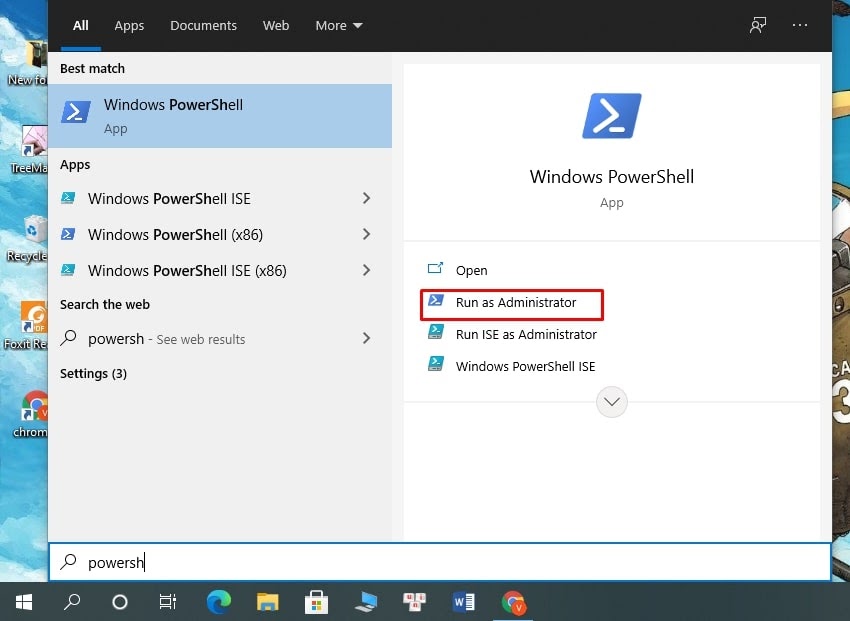Click the search box magnifier icon

68,562
